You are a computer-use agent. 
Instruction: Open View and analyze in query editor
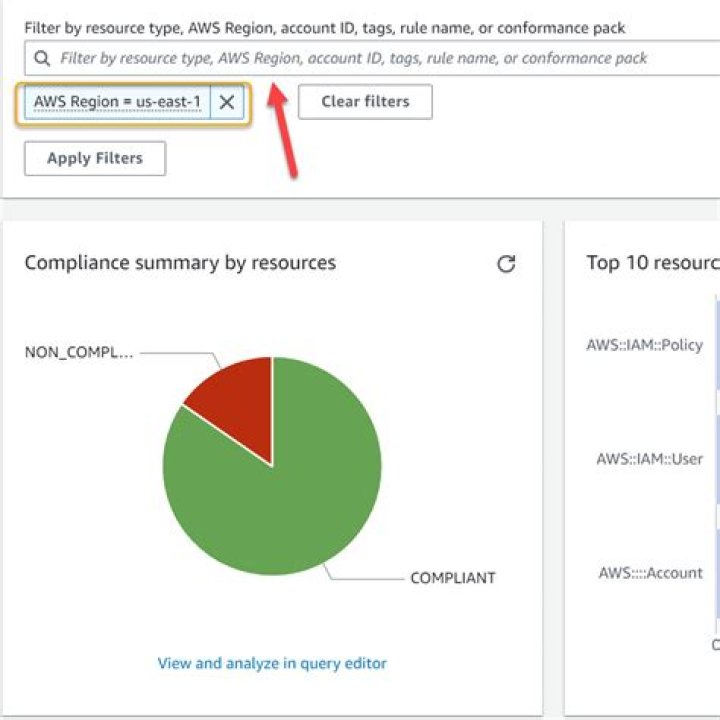coord(272,663)
